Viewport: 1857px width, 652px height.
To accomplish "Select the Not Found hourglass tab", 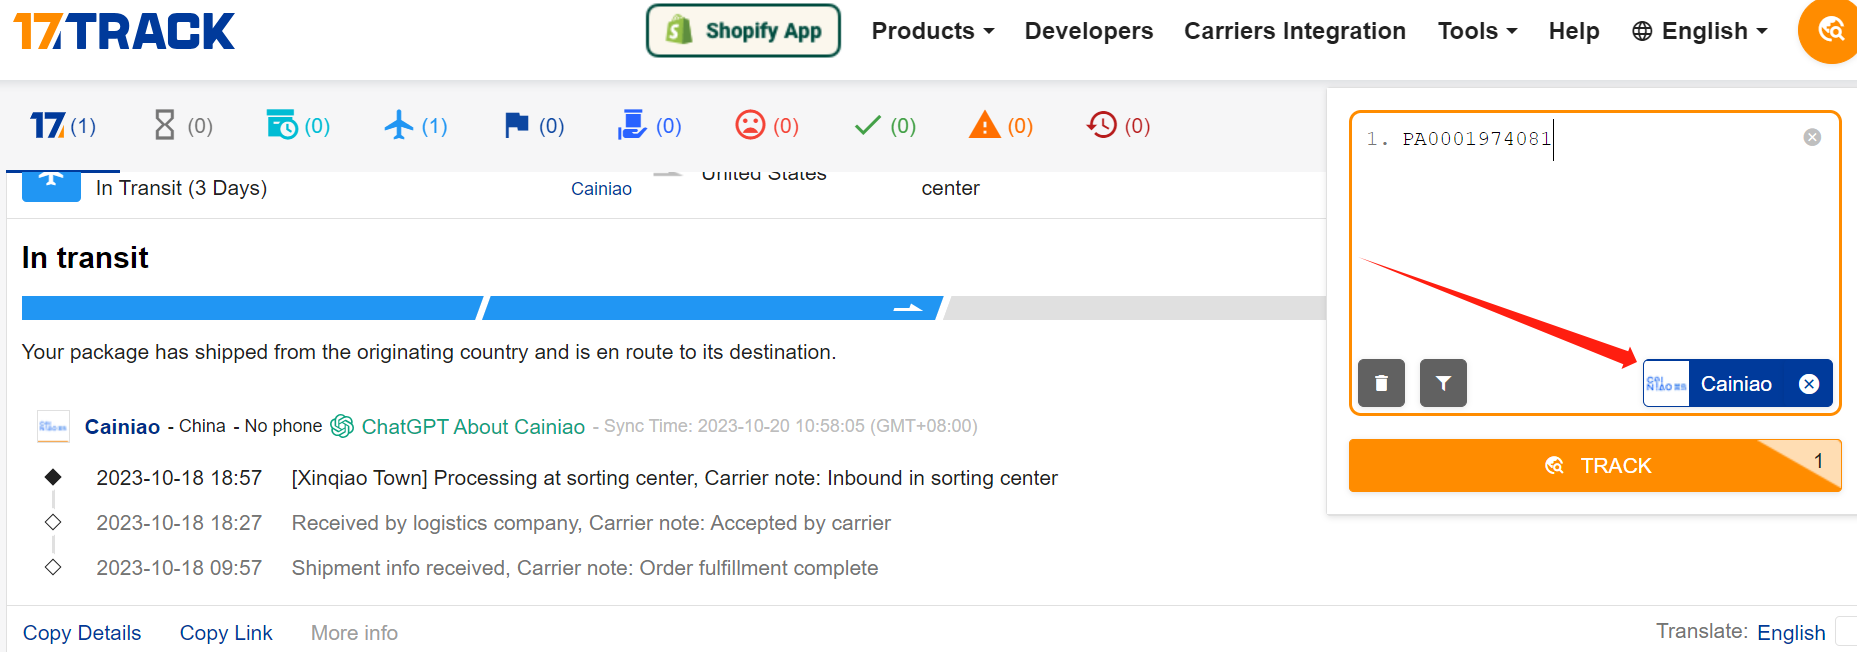I will click(x=182, y=126).
